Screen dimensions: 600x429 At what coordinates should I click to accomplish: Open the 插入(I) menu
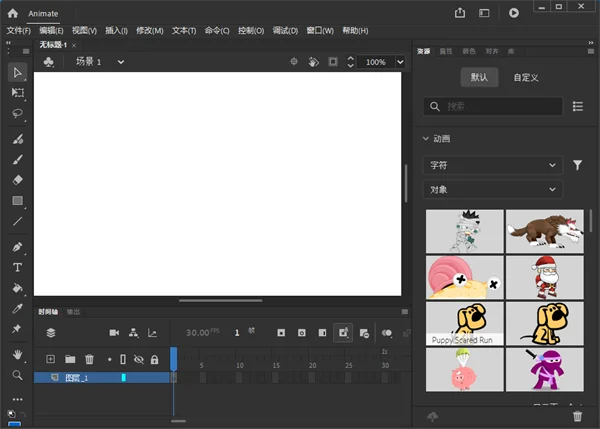(116, 31)
